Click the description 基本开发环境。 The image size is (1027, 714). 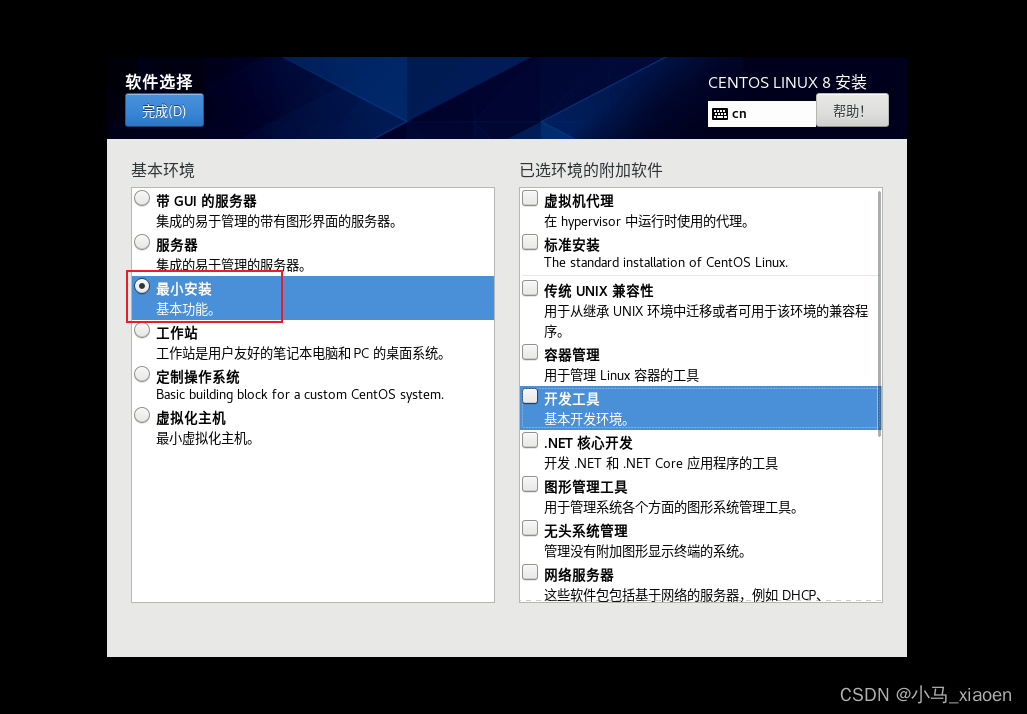587,419
